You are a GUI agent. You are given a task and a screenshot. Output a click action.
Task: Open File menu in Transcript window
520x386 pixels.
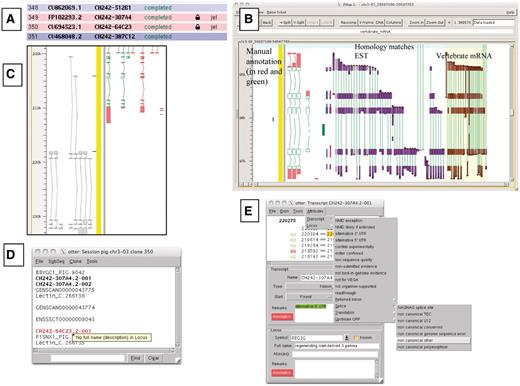click(272, 211)
